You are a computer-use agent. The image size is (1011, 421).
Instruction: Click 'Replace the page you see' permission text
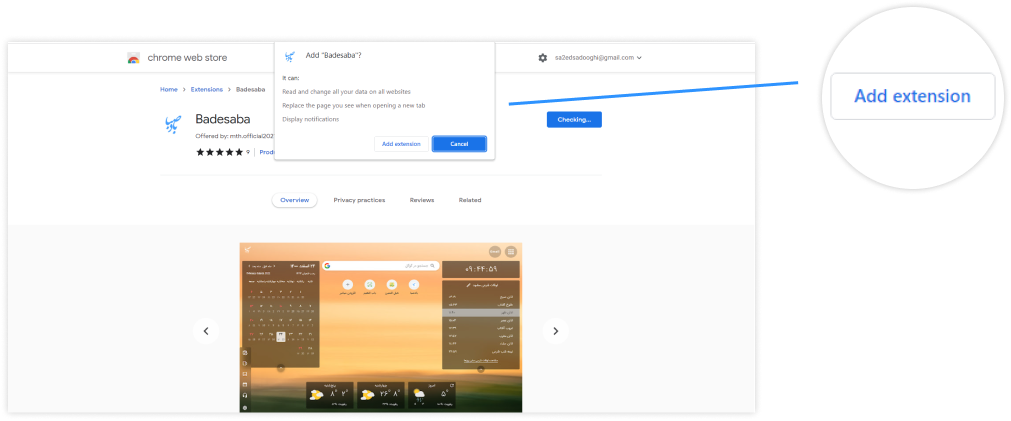353,105
